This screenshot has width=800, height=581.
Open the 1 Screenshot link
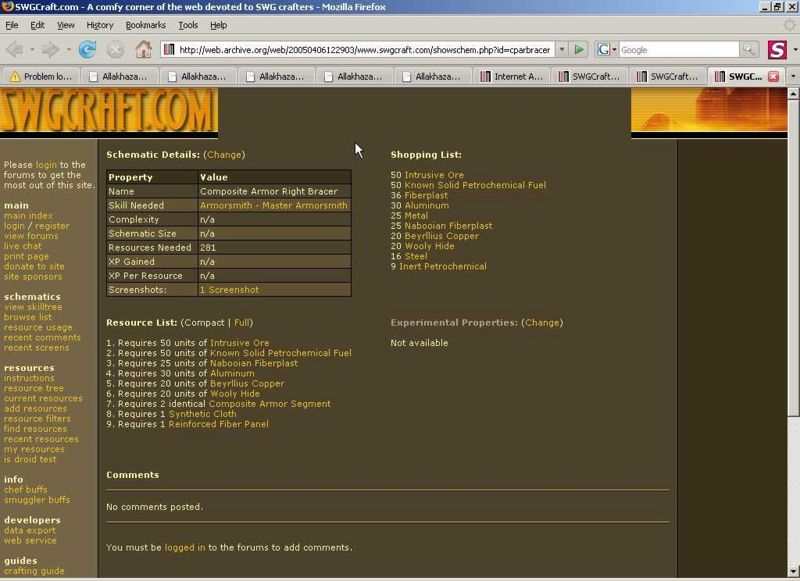(229, 290)
